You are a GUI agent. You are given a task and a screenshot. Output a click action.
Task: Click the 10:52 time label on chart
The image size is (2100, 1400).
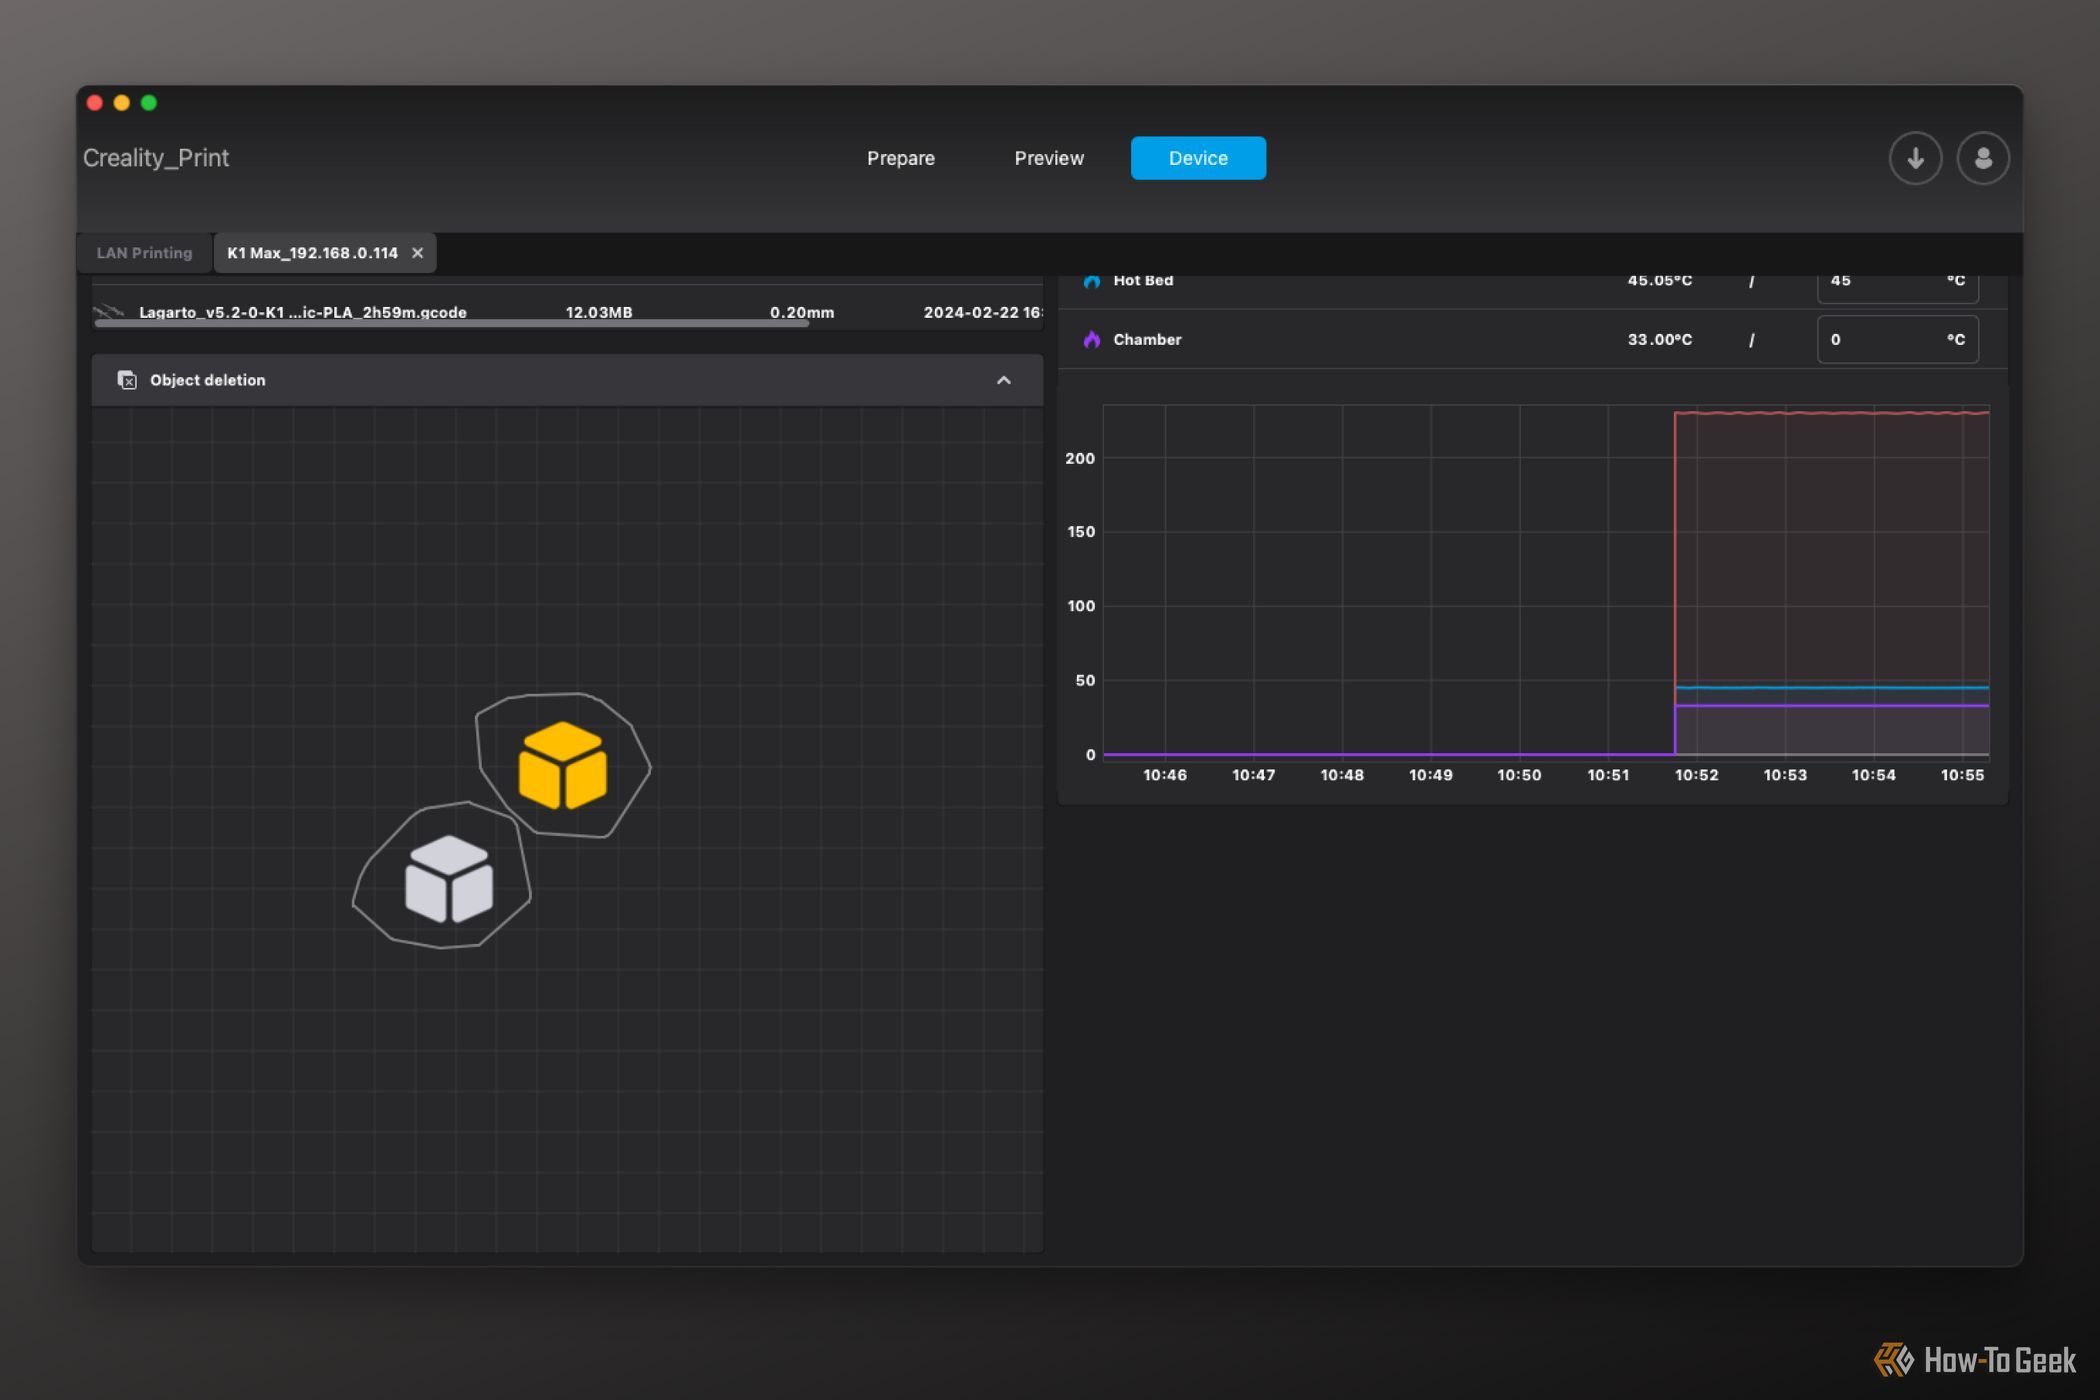[1696, 775]
